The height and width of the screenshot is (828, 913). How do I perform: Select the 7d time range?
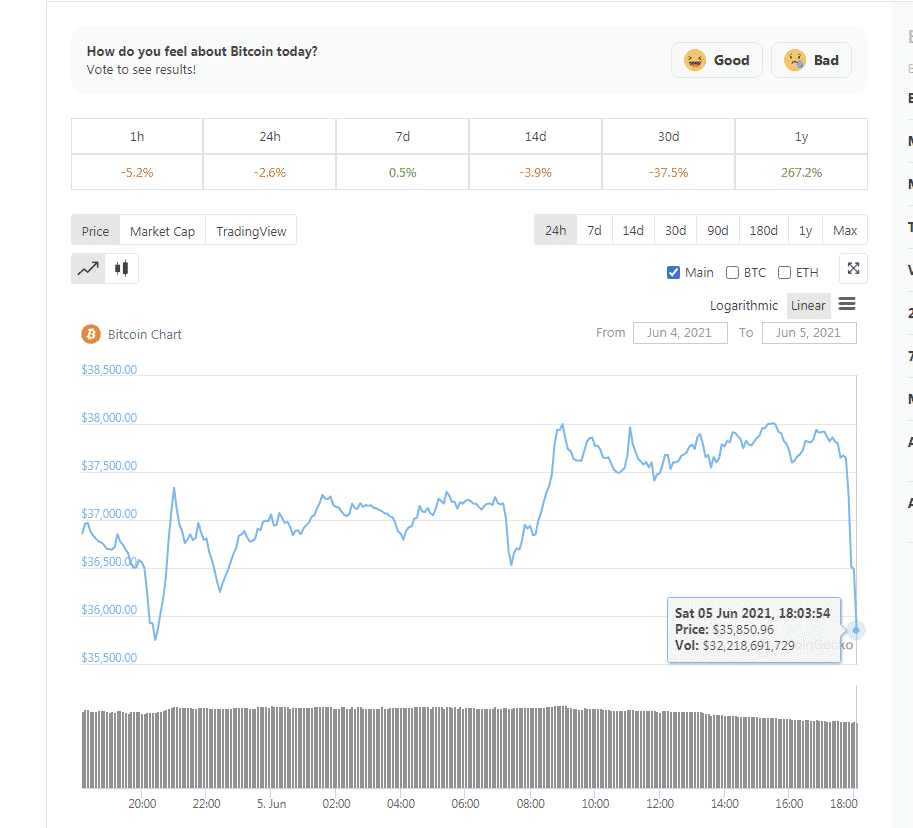tap(594, 230)
